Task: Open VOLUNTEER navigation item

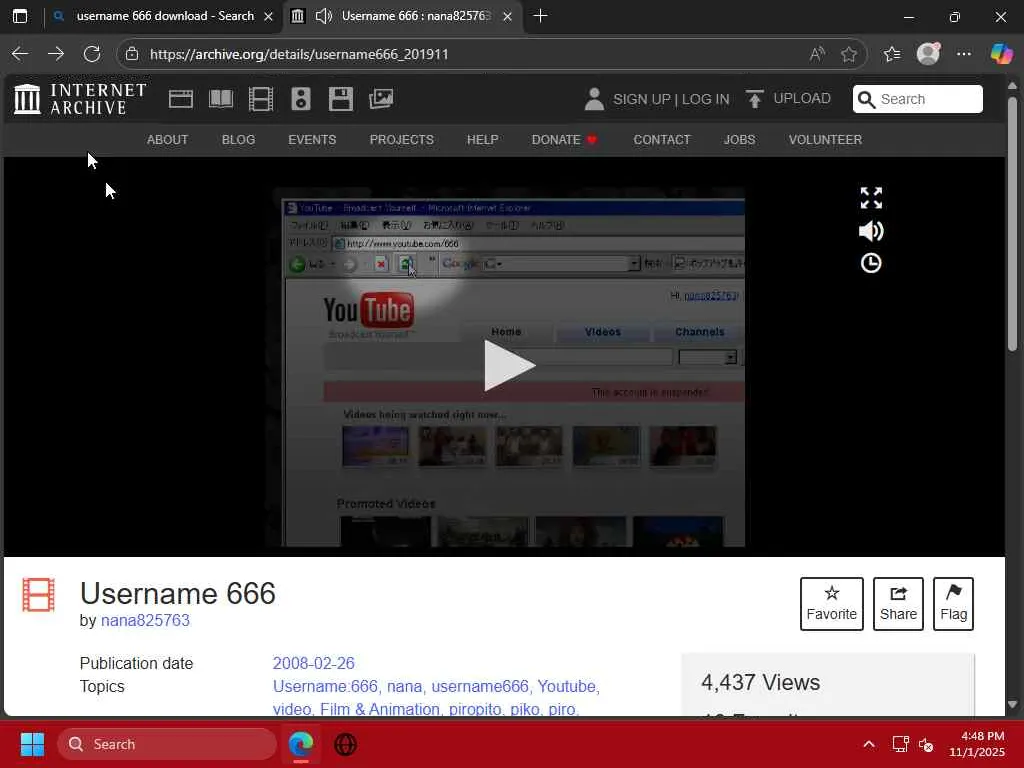Action: click(x=825, y=140)
